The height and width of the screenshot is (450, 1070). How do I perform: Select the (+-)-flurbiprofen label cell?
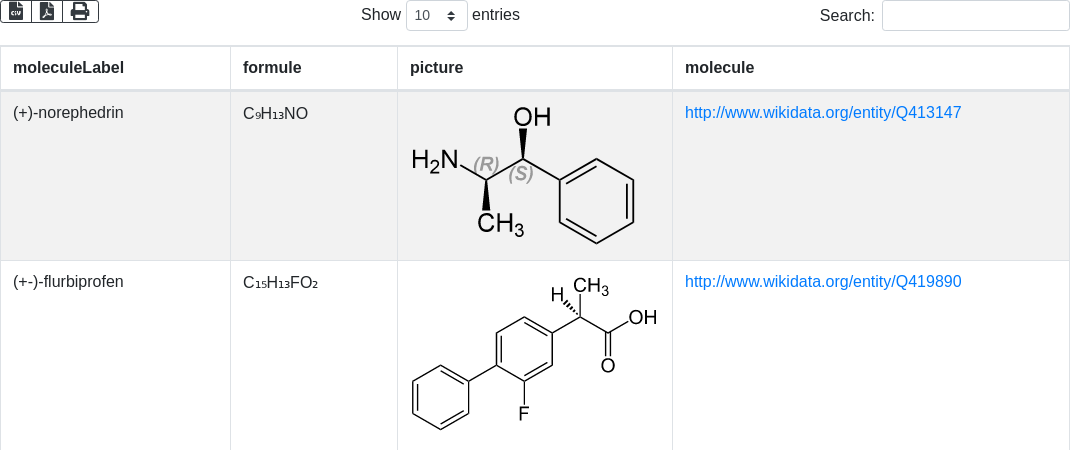(x=68, y=282)
